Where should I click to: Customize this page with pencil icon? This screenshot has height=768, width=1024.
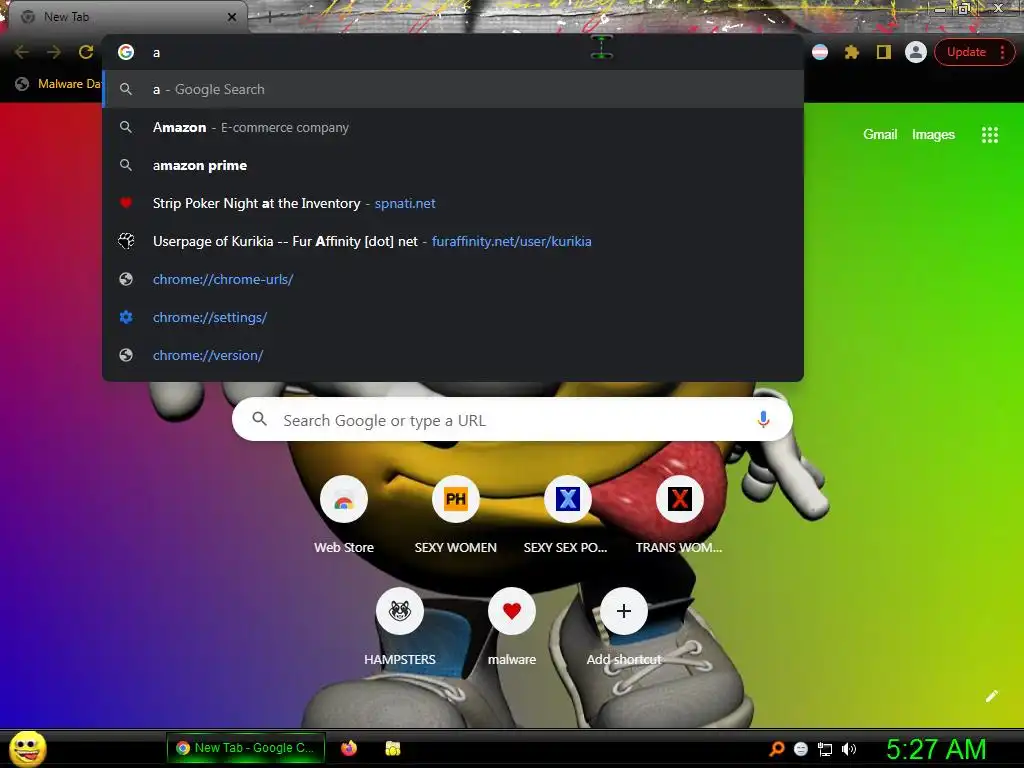[x=991, y=696]
